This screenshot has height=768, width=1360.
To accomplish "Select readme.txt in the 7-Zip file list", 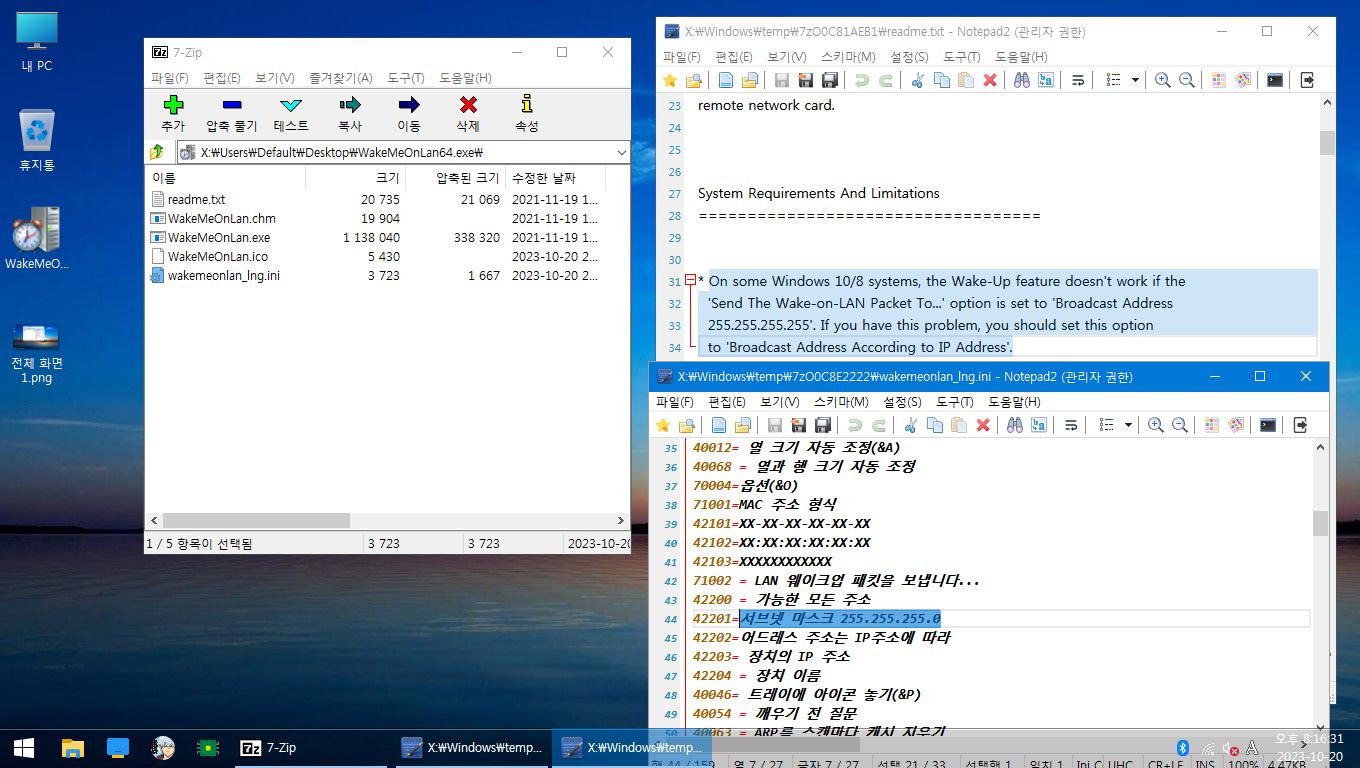I will (x=196, y=200).
